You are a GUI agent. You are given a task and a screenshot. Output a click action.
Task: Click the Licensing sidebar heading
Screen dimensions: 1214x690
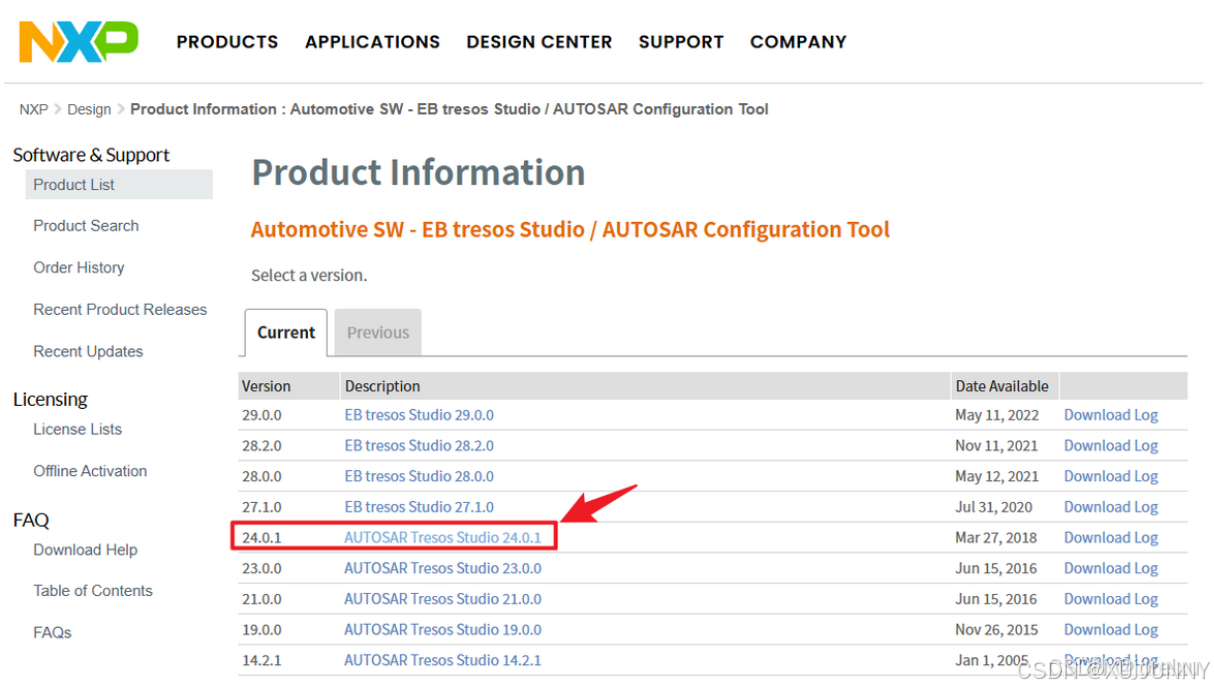click(x=50, y=400)
